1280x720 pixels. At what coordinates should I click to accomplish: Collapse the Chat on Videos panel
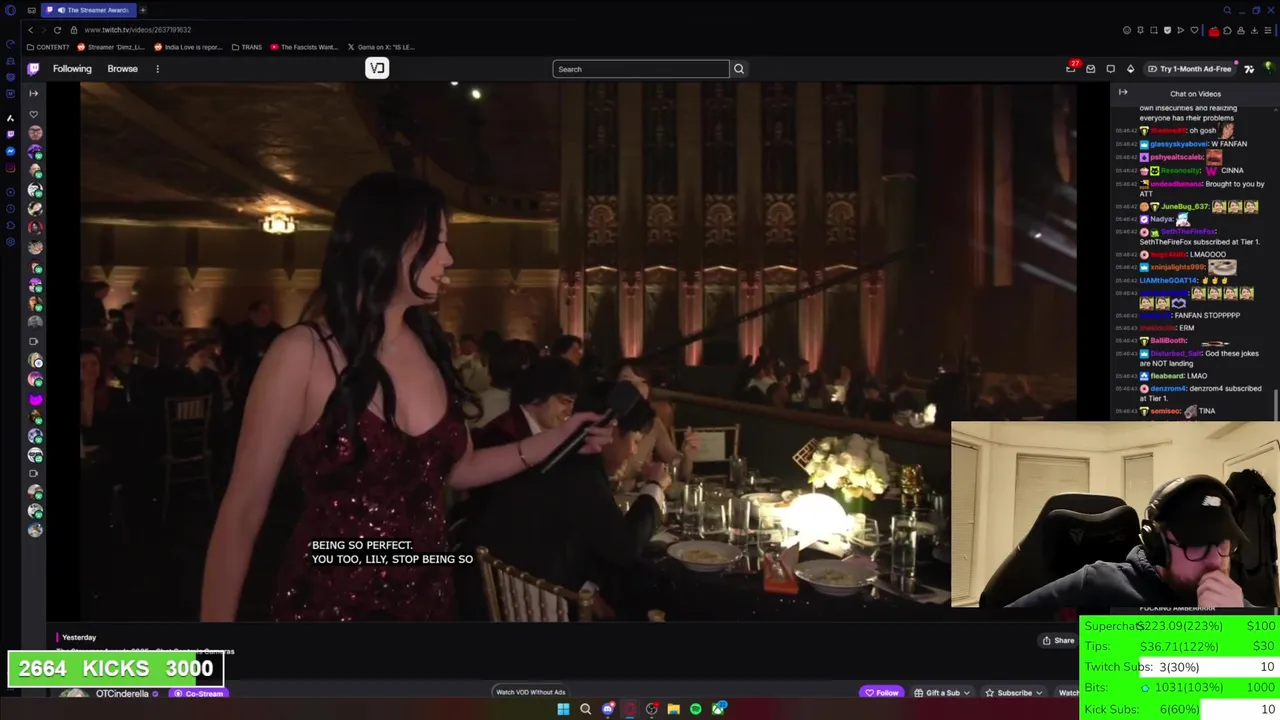(x=1123, y=93)
